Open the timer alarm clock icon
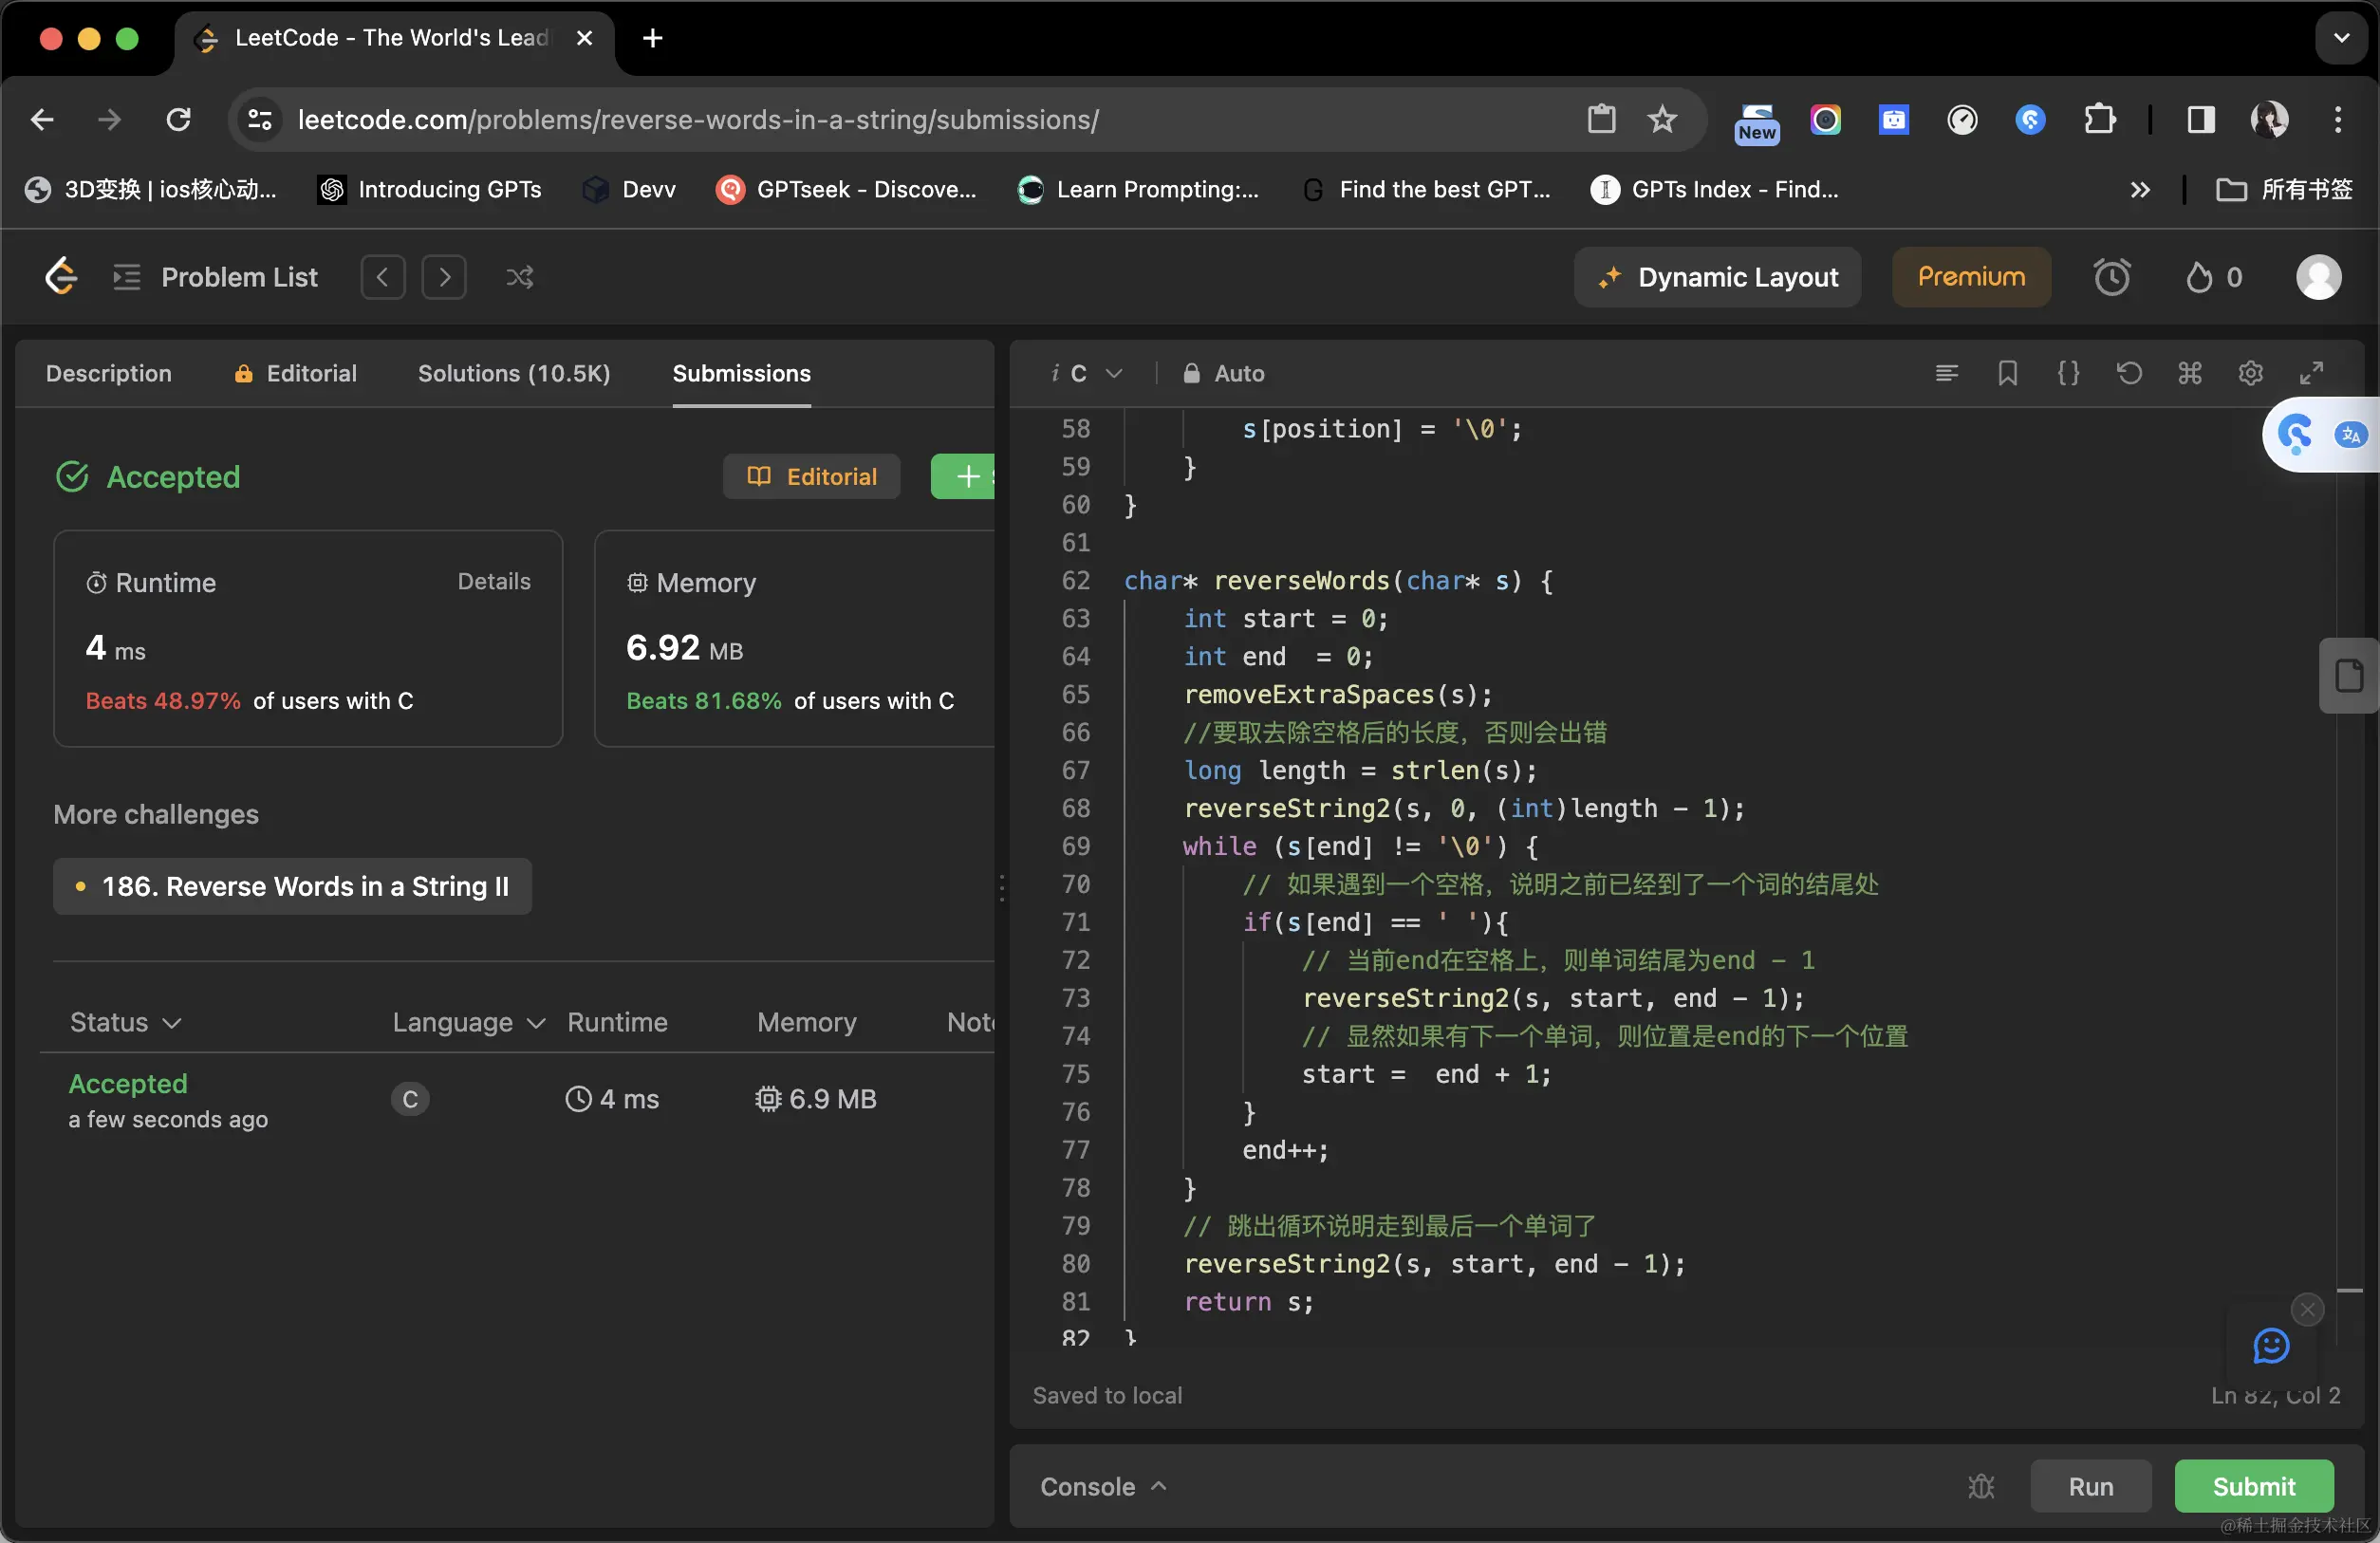 click(2112, 277)
